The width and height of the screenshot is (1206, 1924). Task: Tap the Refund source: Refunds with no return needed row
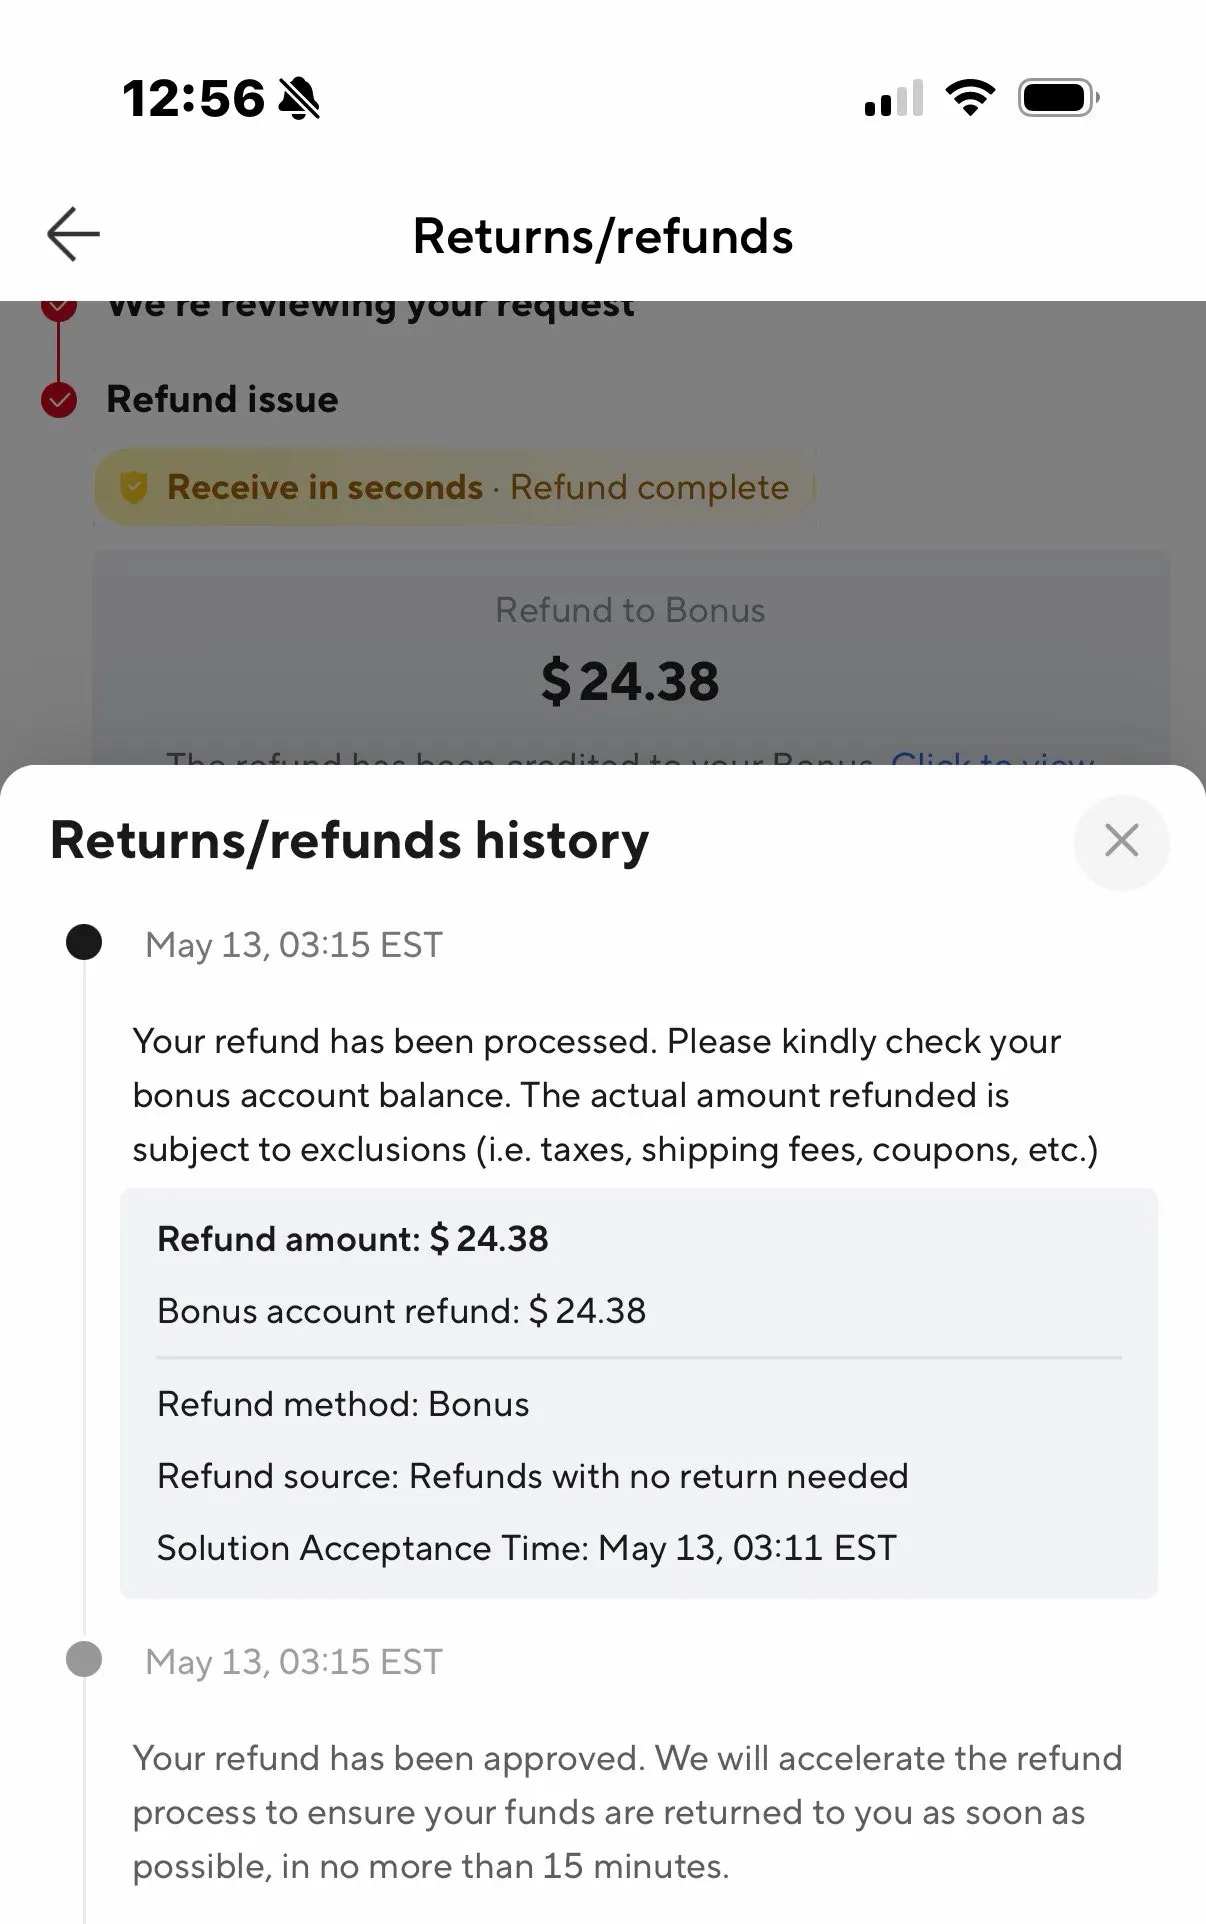533,1476
